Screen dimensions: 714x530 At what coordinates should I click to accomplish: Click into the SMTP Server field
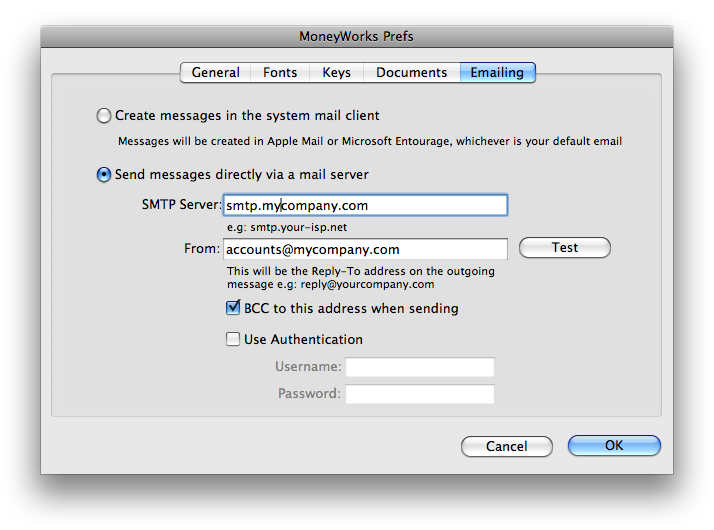tap(365, 205)
